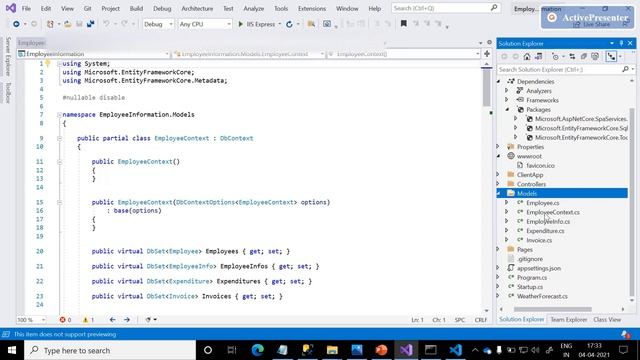
Task: Open the Git menu
Action: coord(87,8)
